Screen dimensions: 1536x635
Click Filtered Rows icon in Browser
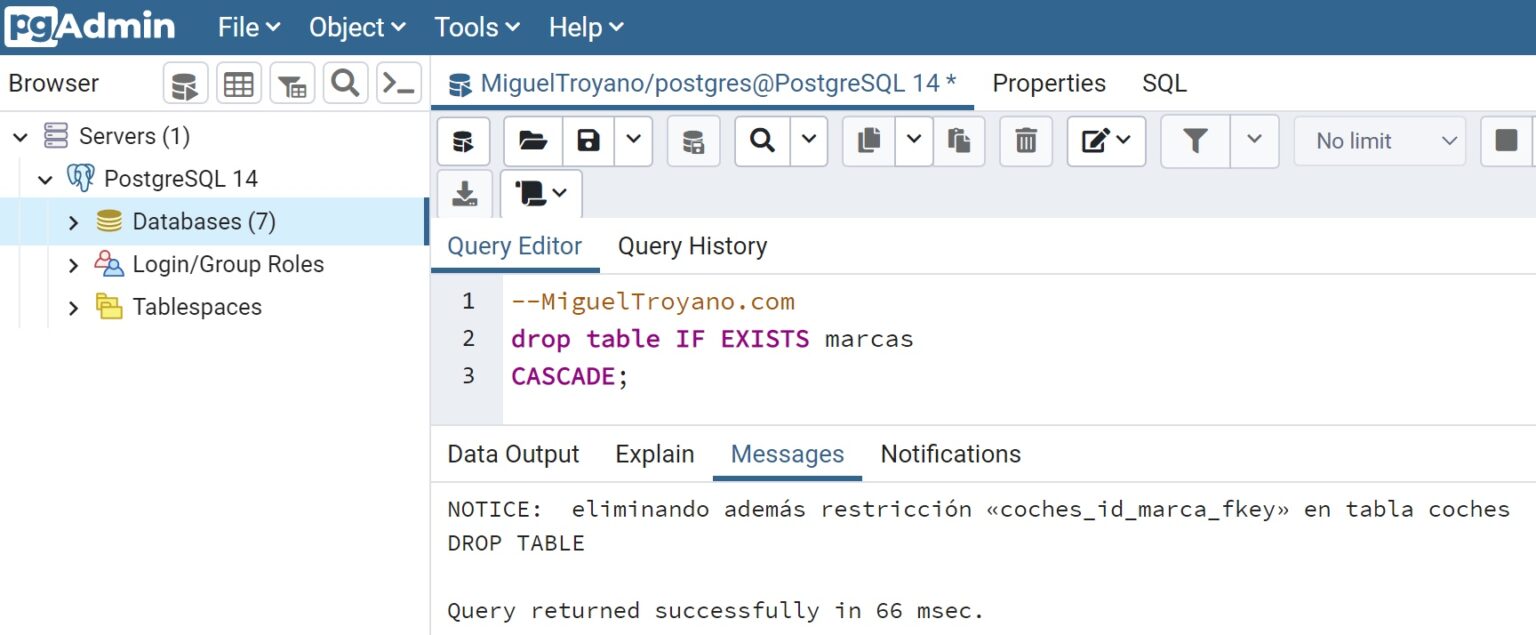click(292, 84)
